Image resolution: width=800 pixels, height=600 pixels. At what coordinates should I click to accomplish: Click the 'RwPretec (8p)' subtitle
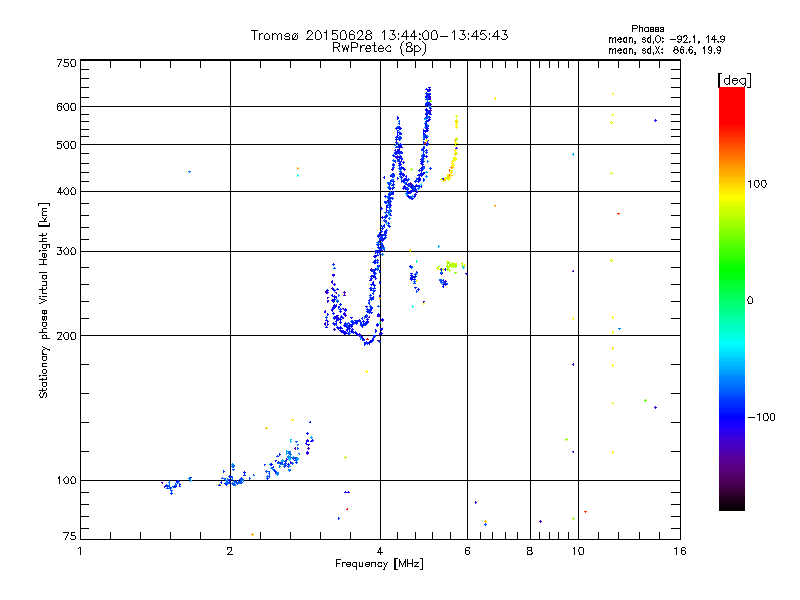379,48
